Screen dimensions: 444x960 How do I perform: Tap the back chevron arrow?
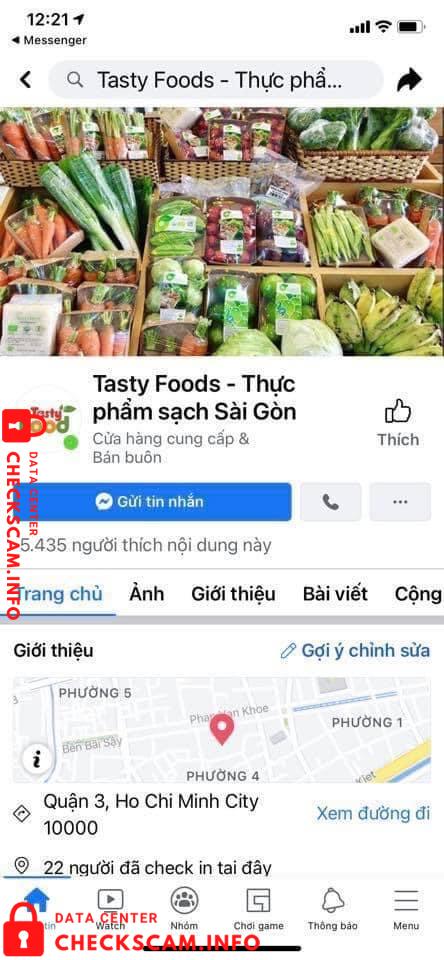point(25,80)
